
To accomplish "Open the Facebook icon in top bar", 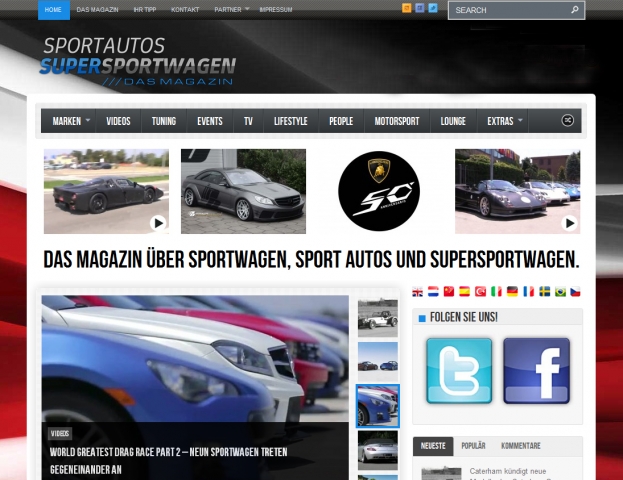I will [420, 8].
